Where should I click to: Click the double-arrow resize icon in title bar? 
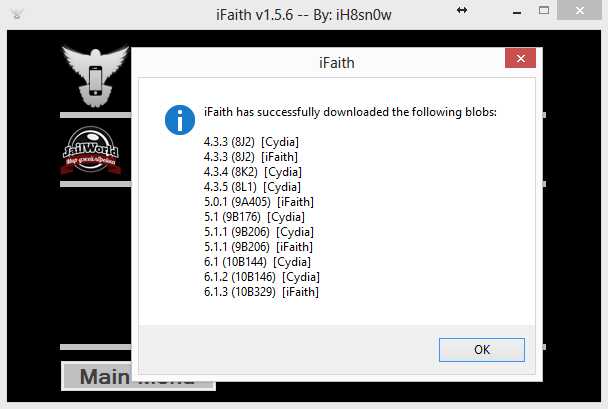[461, 10]
